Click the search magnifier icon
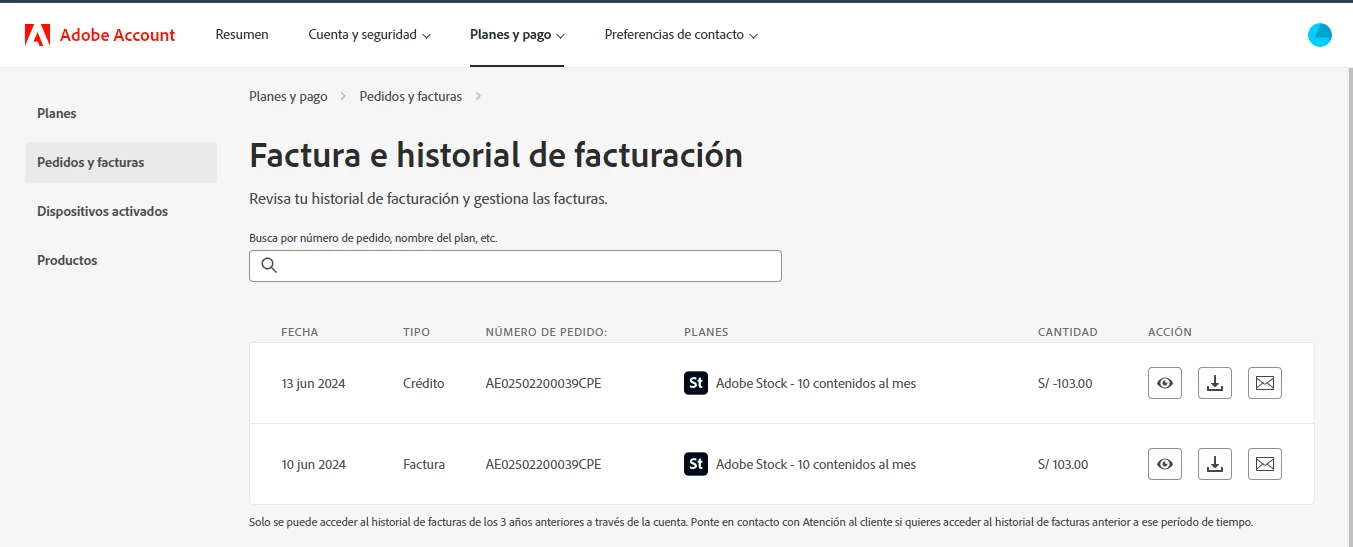The width and height of the screenshot is (1353, 547). [268, 265]
